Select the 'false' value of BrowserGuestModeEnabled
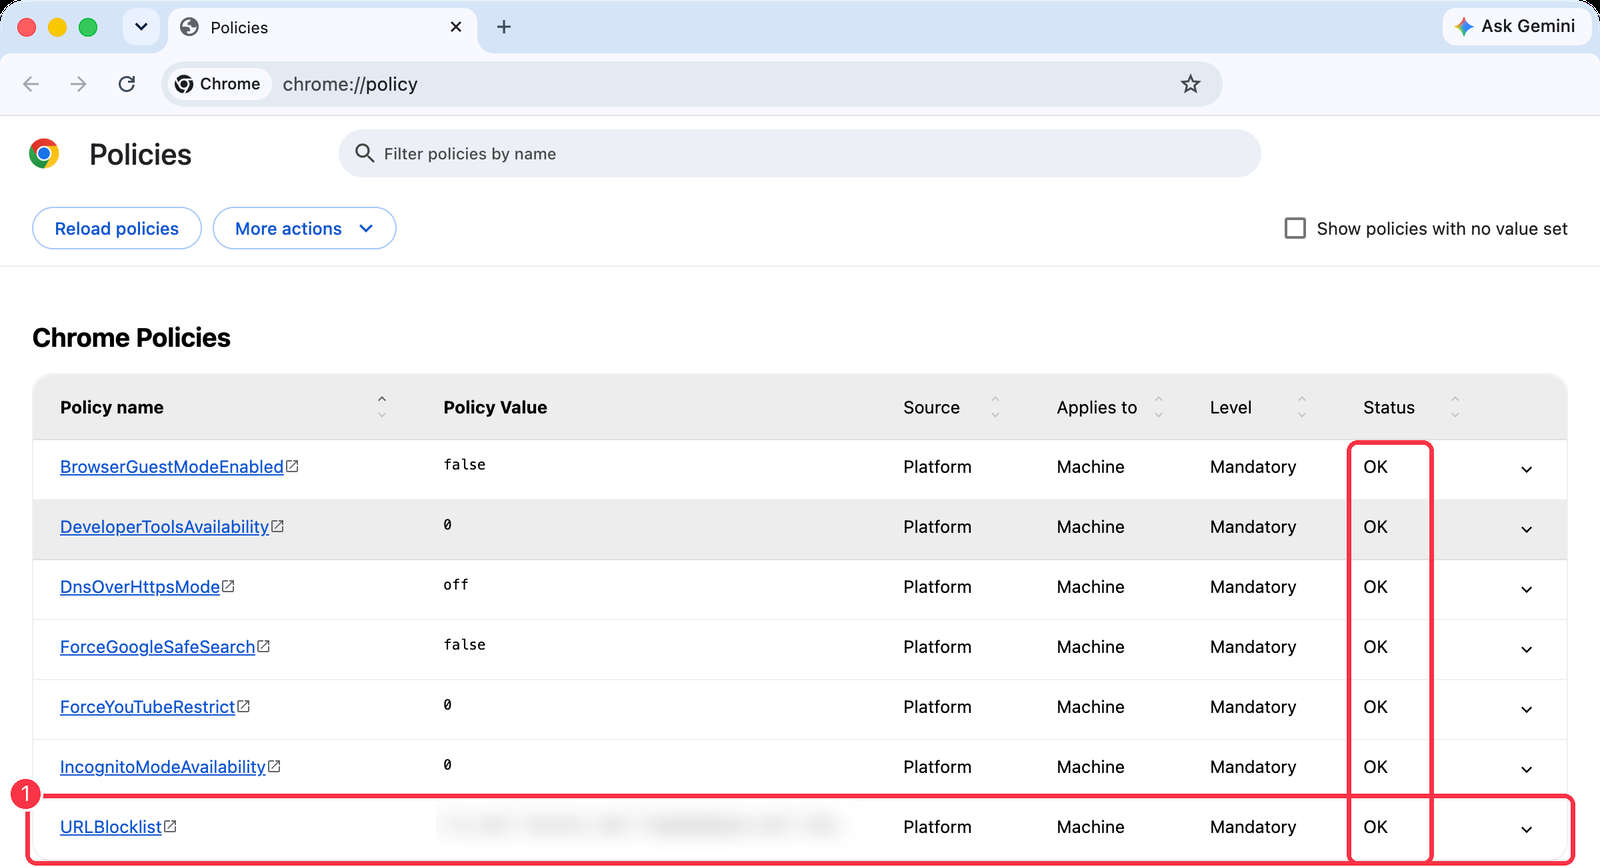 coord(465,465)
